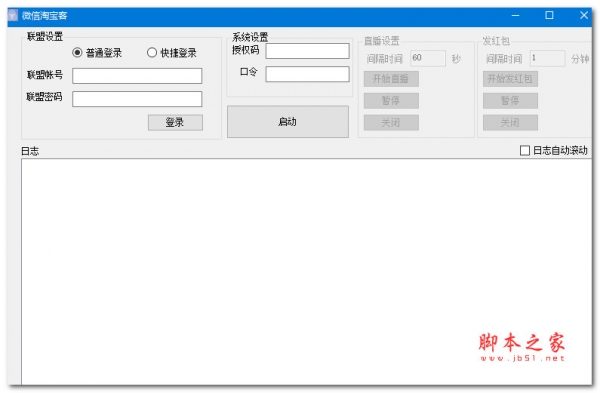600x393 pixels.
Task: Maximize the 微信淘宝客 window
Action: point(549,15)
